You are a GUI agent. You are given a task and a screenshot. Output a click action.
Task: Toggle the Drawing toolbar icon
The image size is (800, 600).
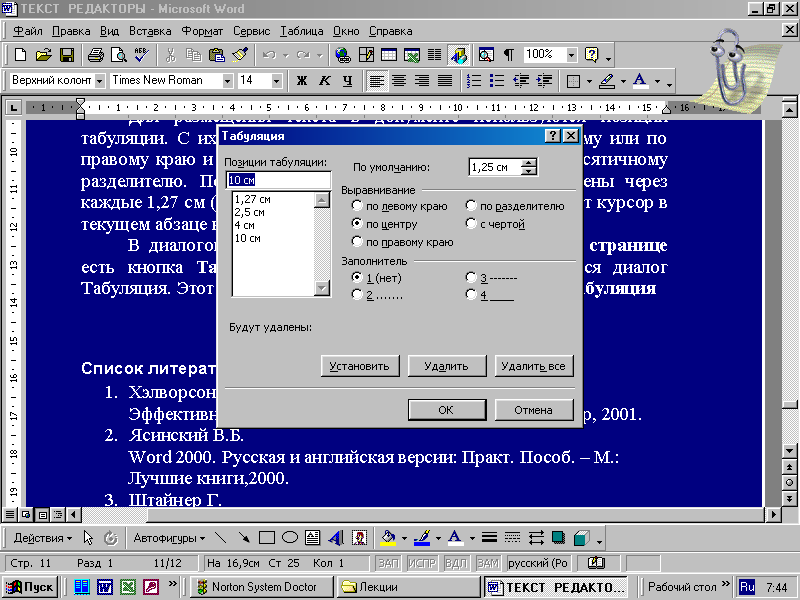(x=458, y=54)
